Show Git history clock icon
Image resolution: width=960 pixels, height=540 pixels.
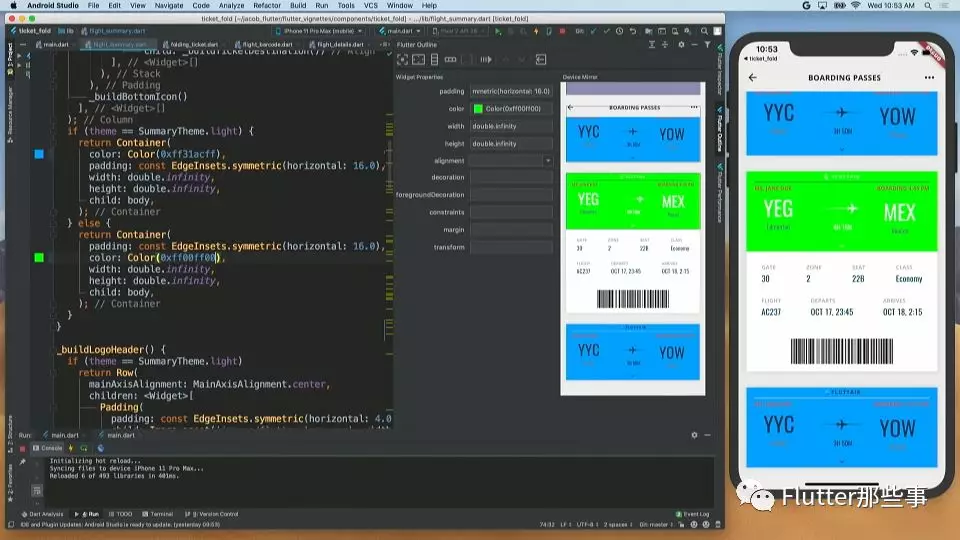click(619, 31)
